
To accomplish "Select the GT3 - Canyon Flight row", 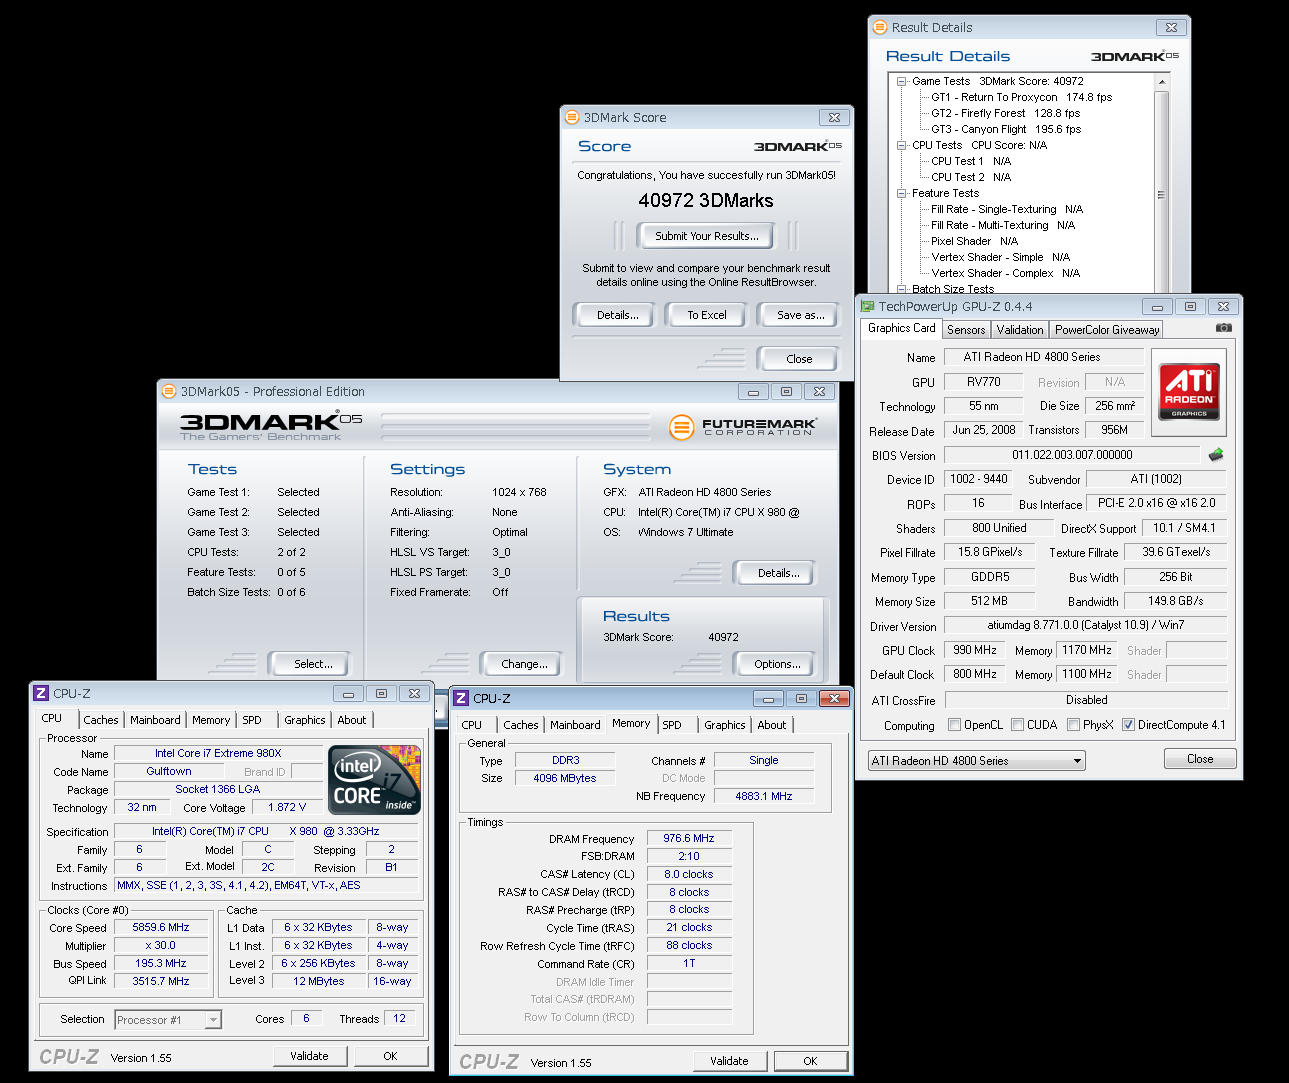I will pos(1006,129).
